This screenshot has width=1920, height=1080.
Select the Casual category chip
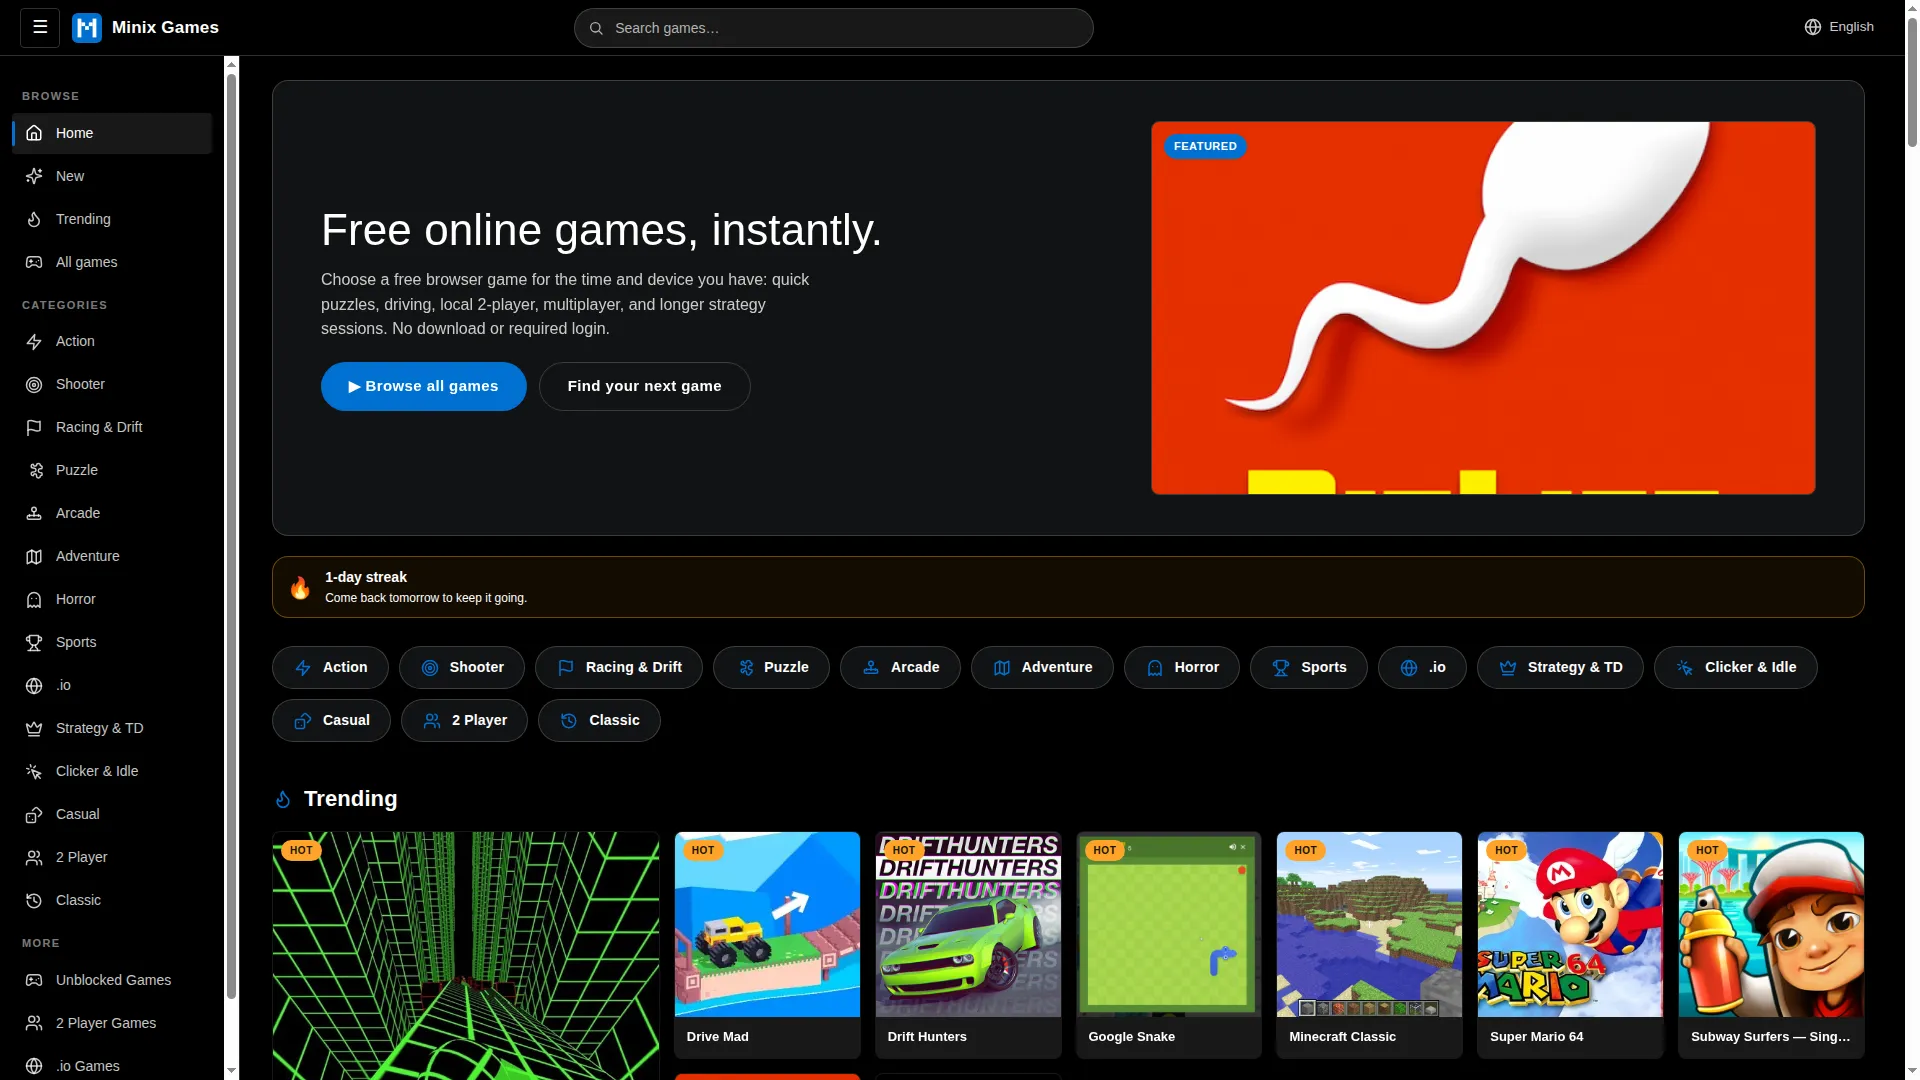(331, 720)
